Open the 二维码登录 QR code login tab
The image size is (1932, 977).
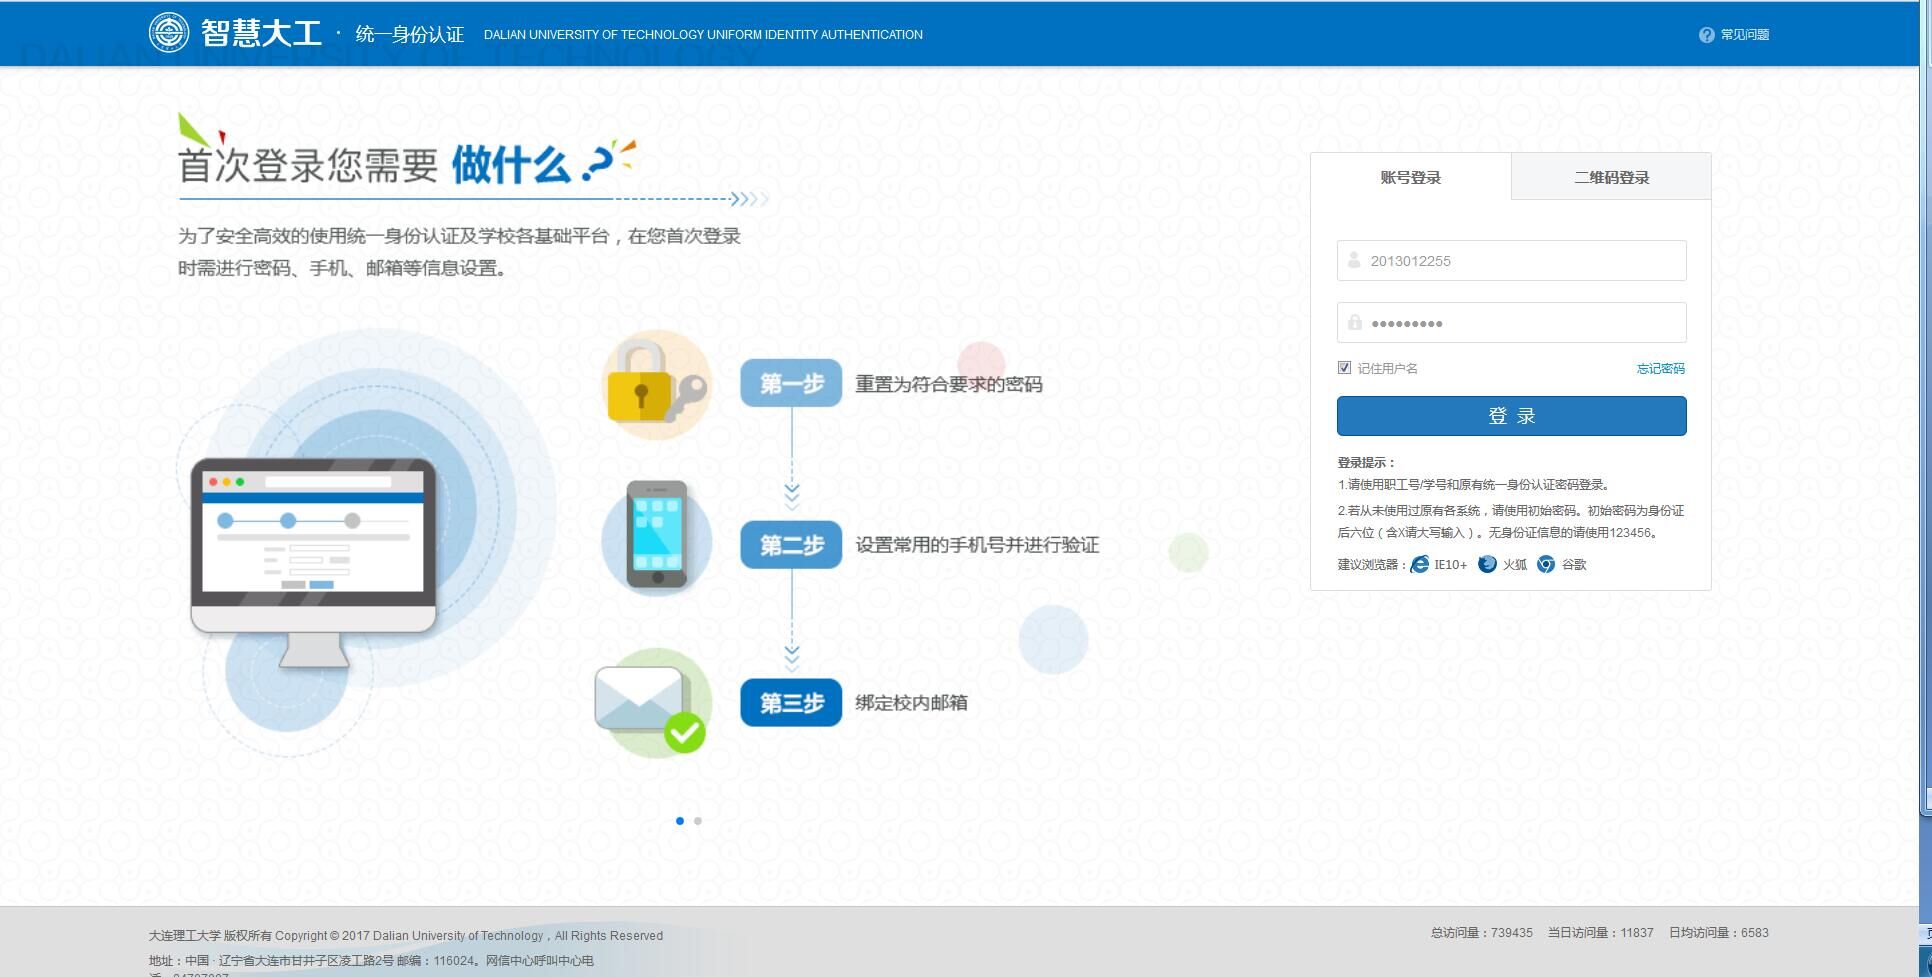pyautogui.click(x=1611, y=178)
